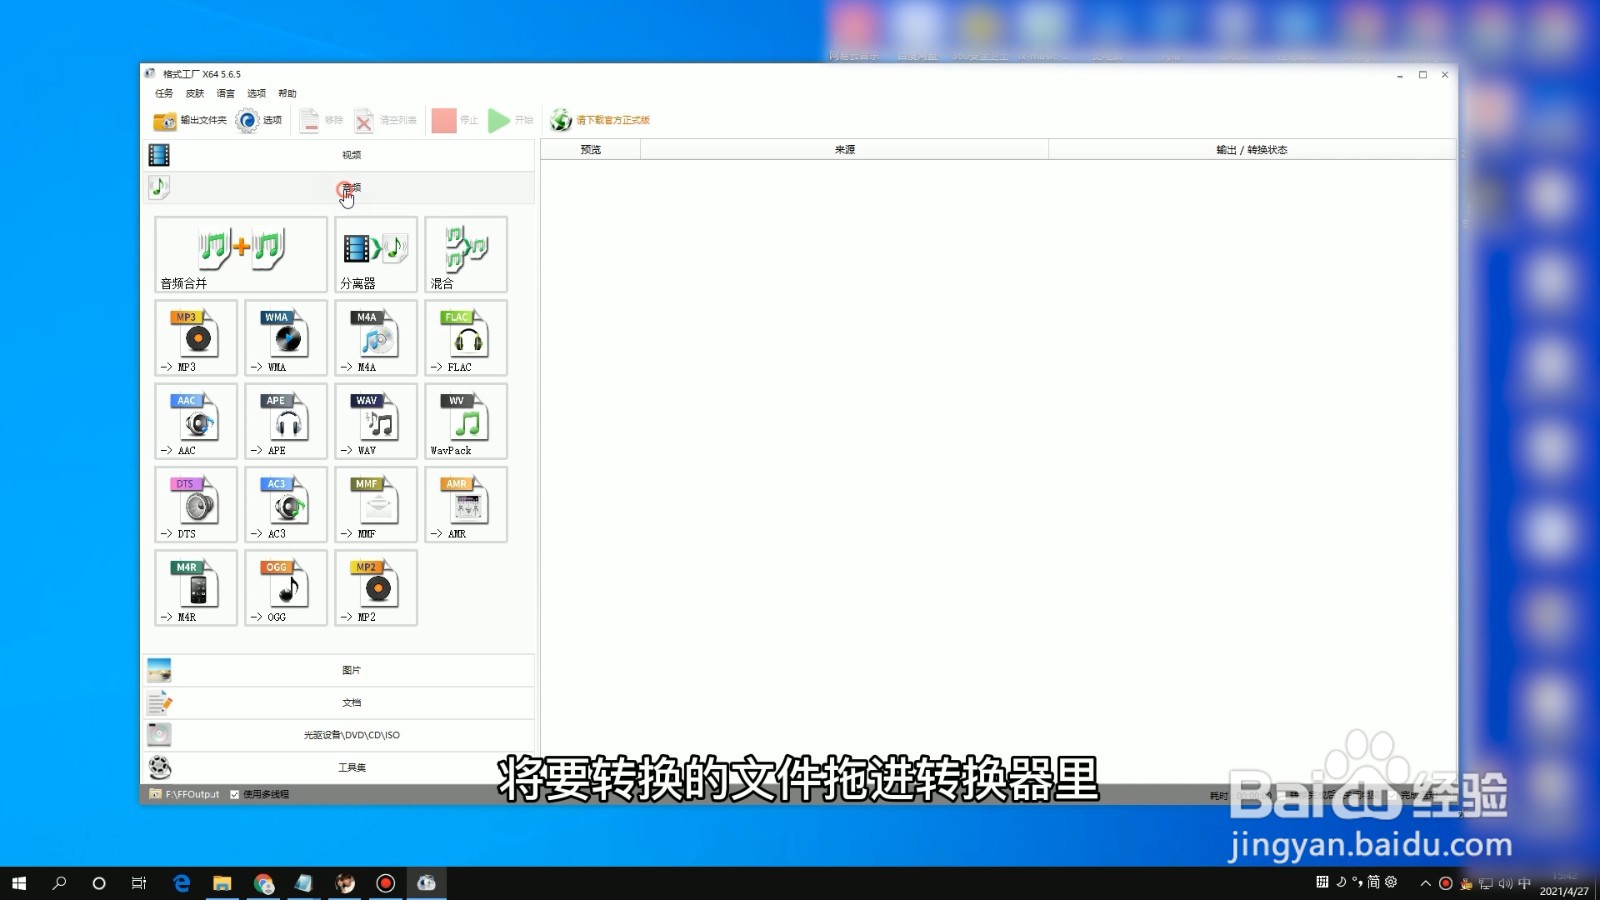This screenshot has height=900, width=1600.
Task: Open the AMR format converter
Action: tap(465, 504)
